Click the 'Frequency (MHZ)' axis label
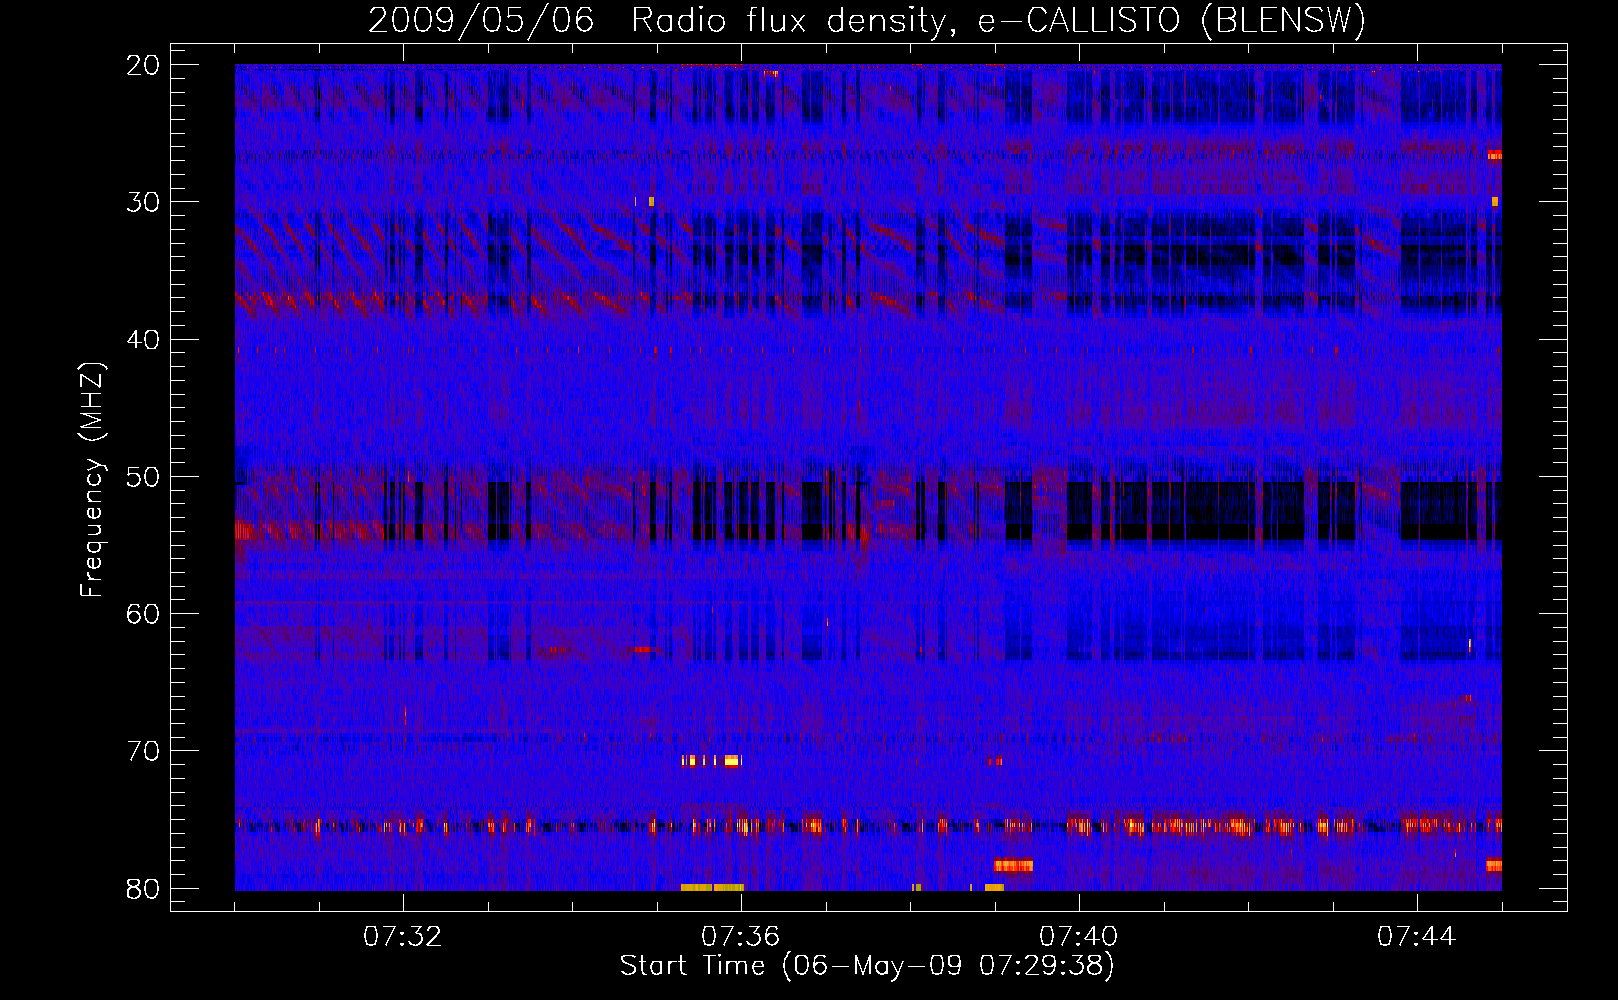This screenshot has width=1618, height=1000. point(92,480)
